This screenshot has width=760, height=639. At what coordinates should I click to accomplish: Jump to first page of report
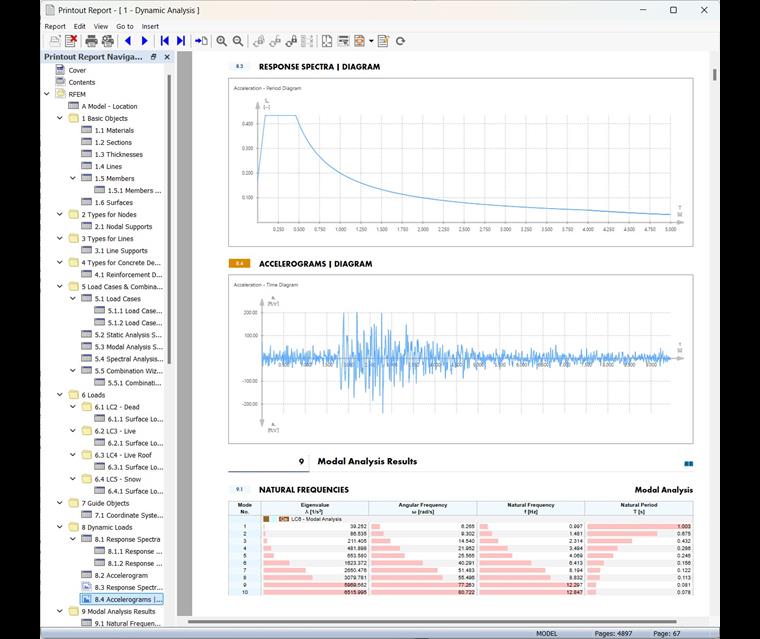(x=164, y=41)
